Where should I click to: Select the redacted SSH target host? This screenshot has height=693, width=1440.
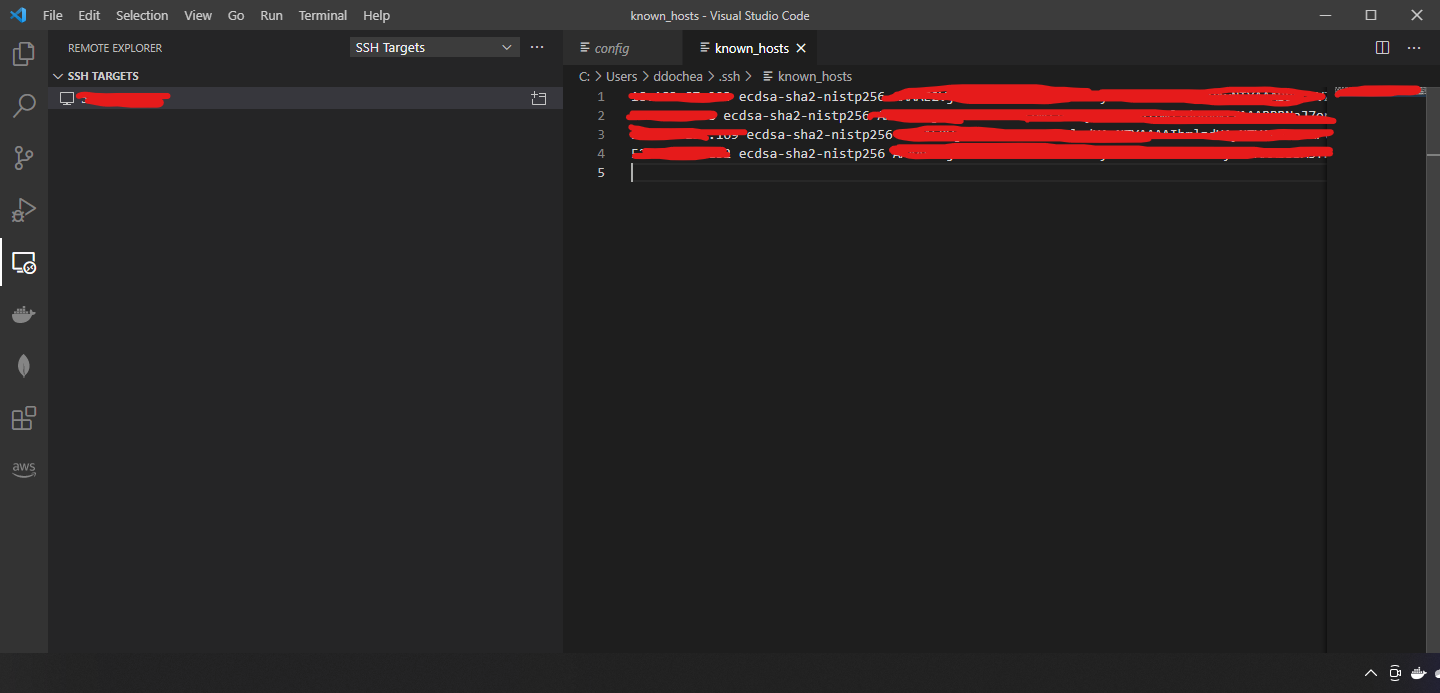point(305,98)
